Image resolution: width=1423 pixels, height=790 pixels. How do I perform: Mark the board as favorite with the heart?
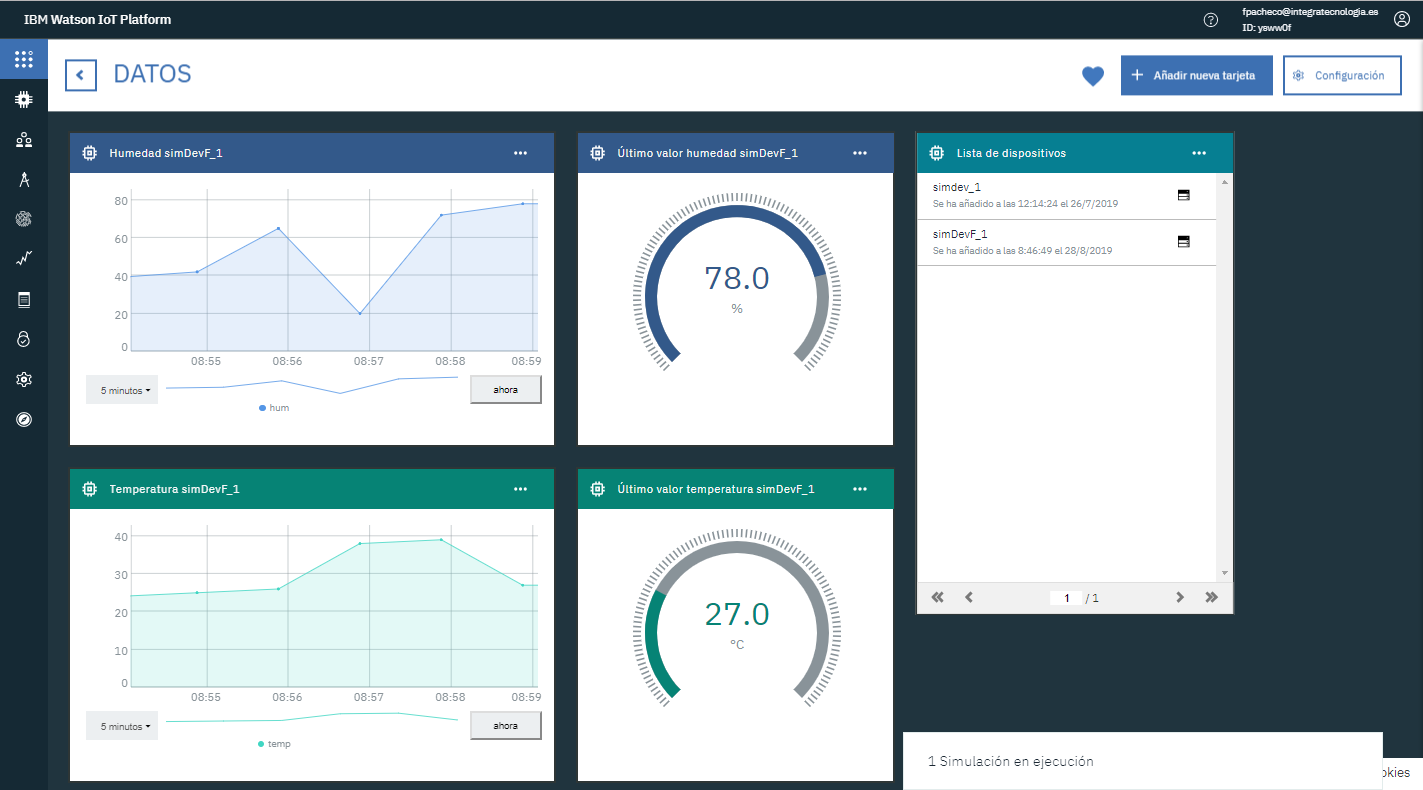click(1093, 76)
